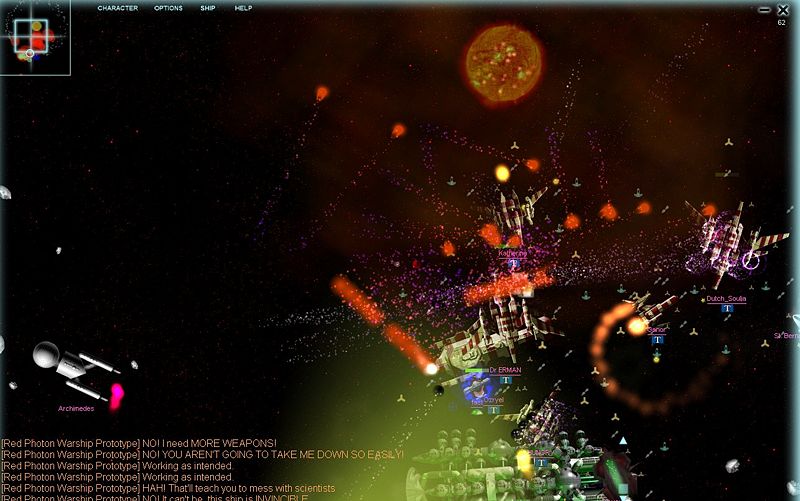This screenshot has height=501, width=800.
Task: Click the T badge under Dr ERMAN
Action: point(506,380)
